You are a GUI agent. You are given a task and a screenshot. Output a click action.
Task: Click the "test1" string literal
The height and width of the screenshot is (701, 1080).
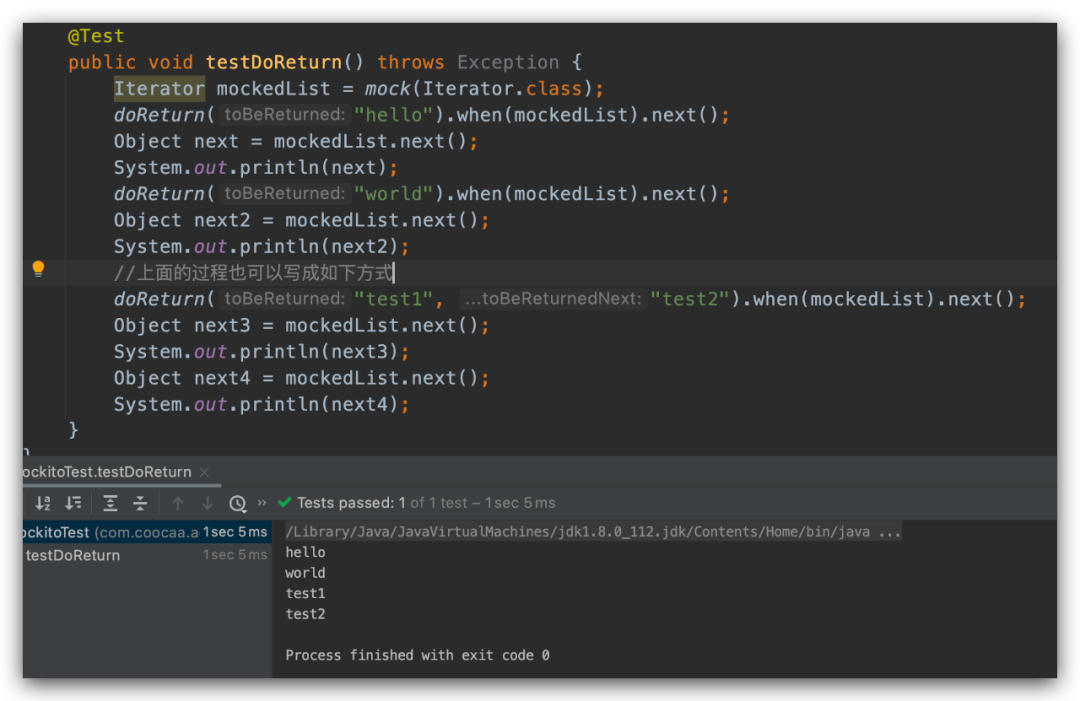coord(393,299)
